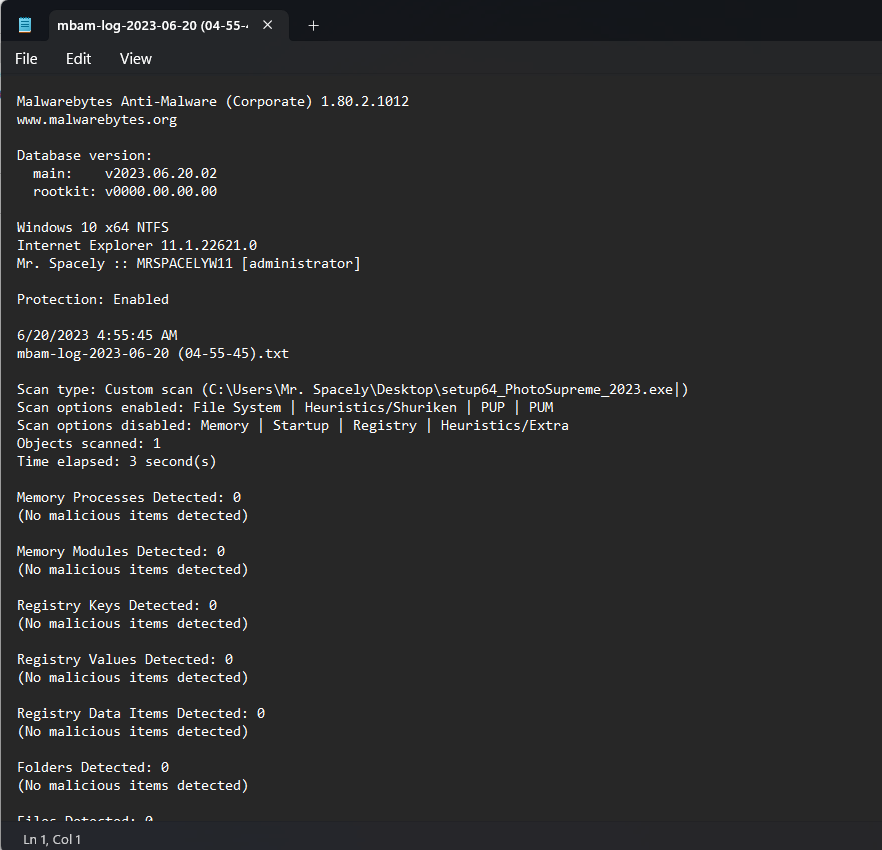Click the 'mbam-log-2023-06-20 (04-55-45).txt' filename line
The image size is (882, 850).
coord(152,353)
